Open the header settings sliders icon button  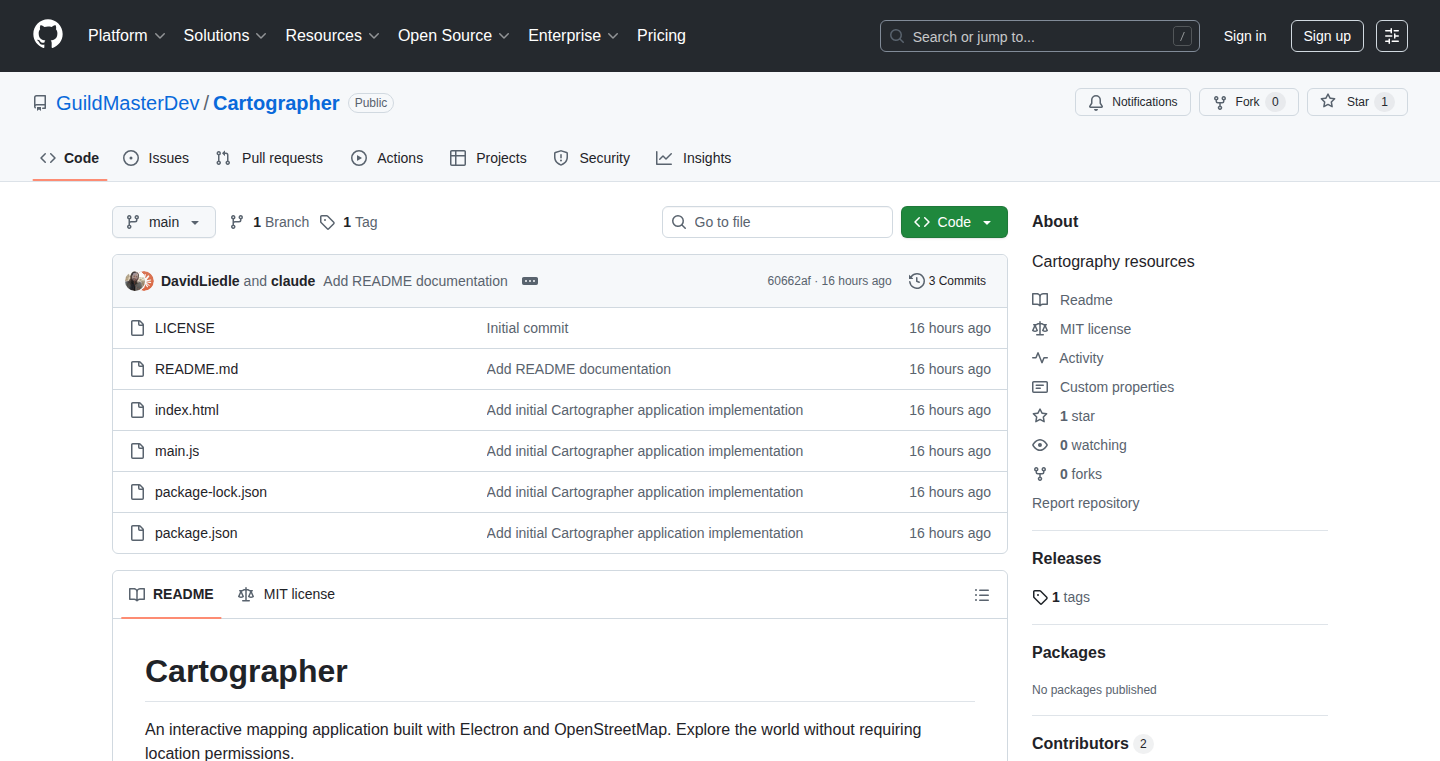coord(1392,36)
